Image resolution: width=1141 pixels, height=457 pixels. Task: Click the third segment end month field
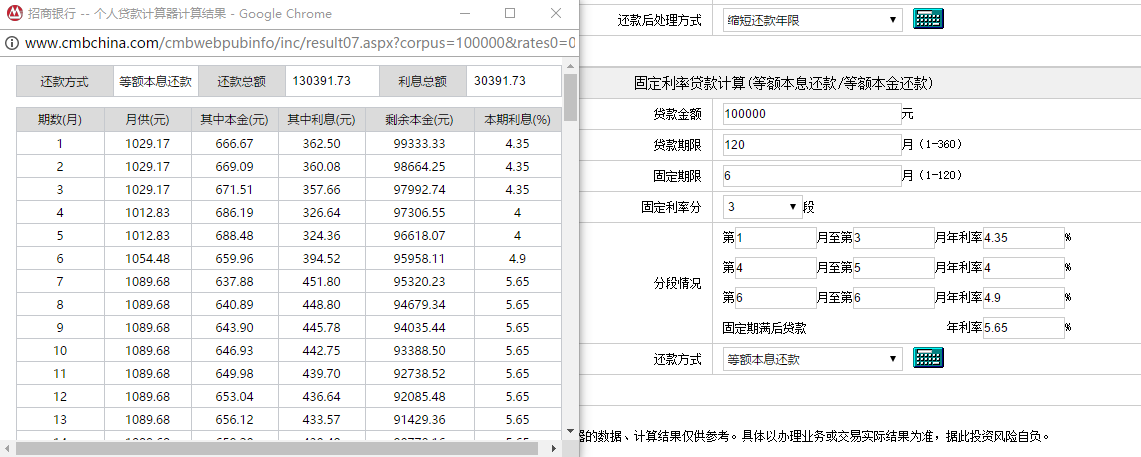(894, 298)
